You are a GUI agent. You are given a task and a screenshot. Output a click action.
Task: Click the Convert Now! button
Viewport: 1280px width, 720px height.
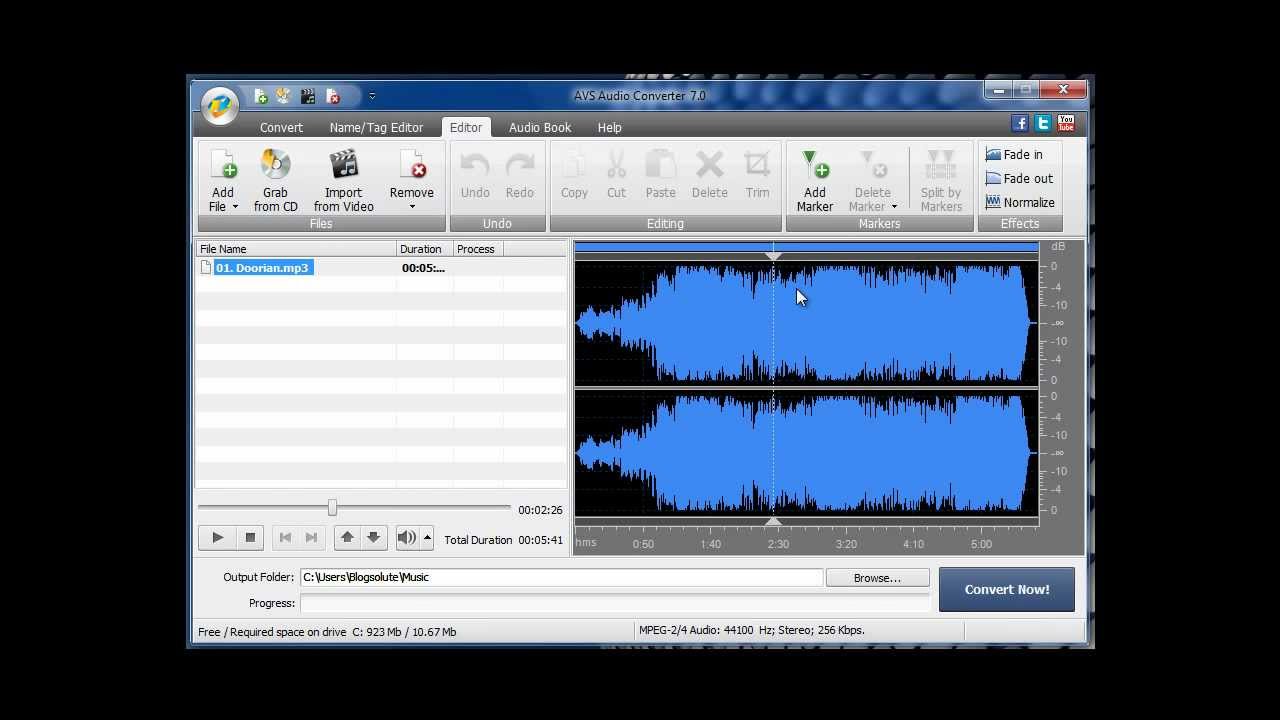(1007, 590)
